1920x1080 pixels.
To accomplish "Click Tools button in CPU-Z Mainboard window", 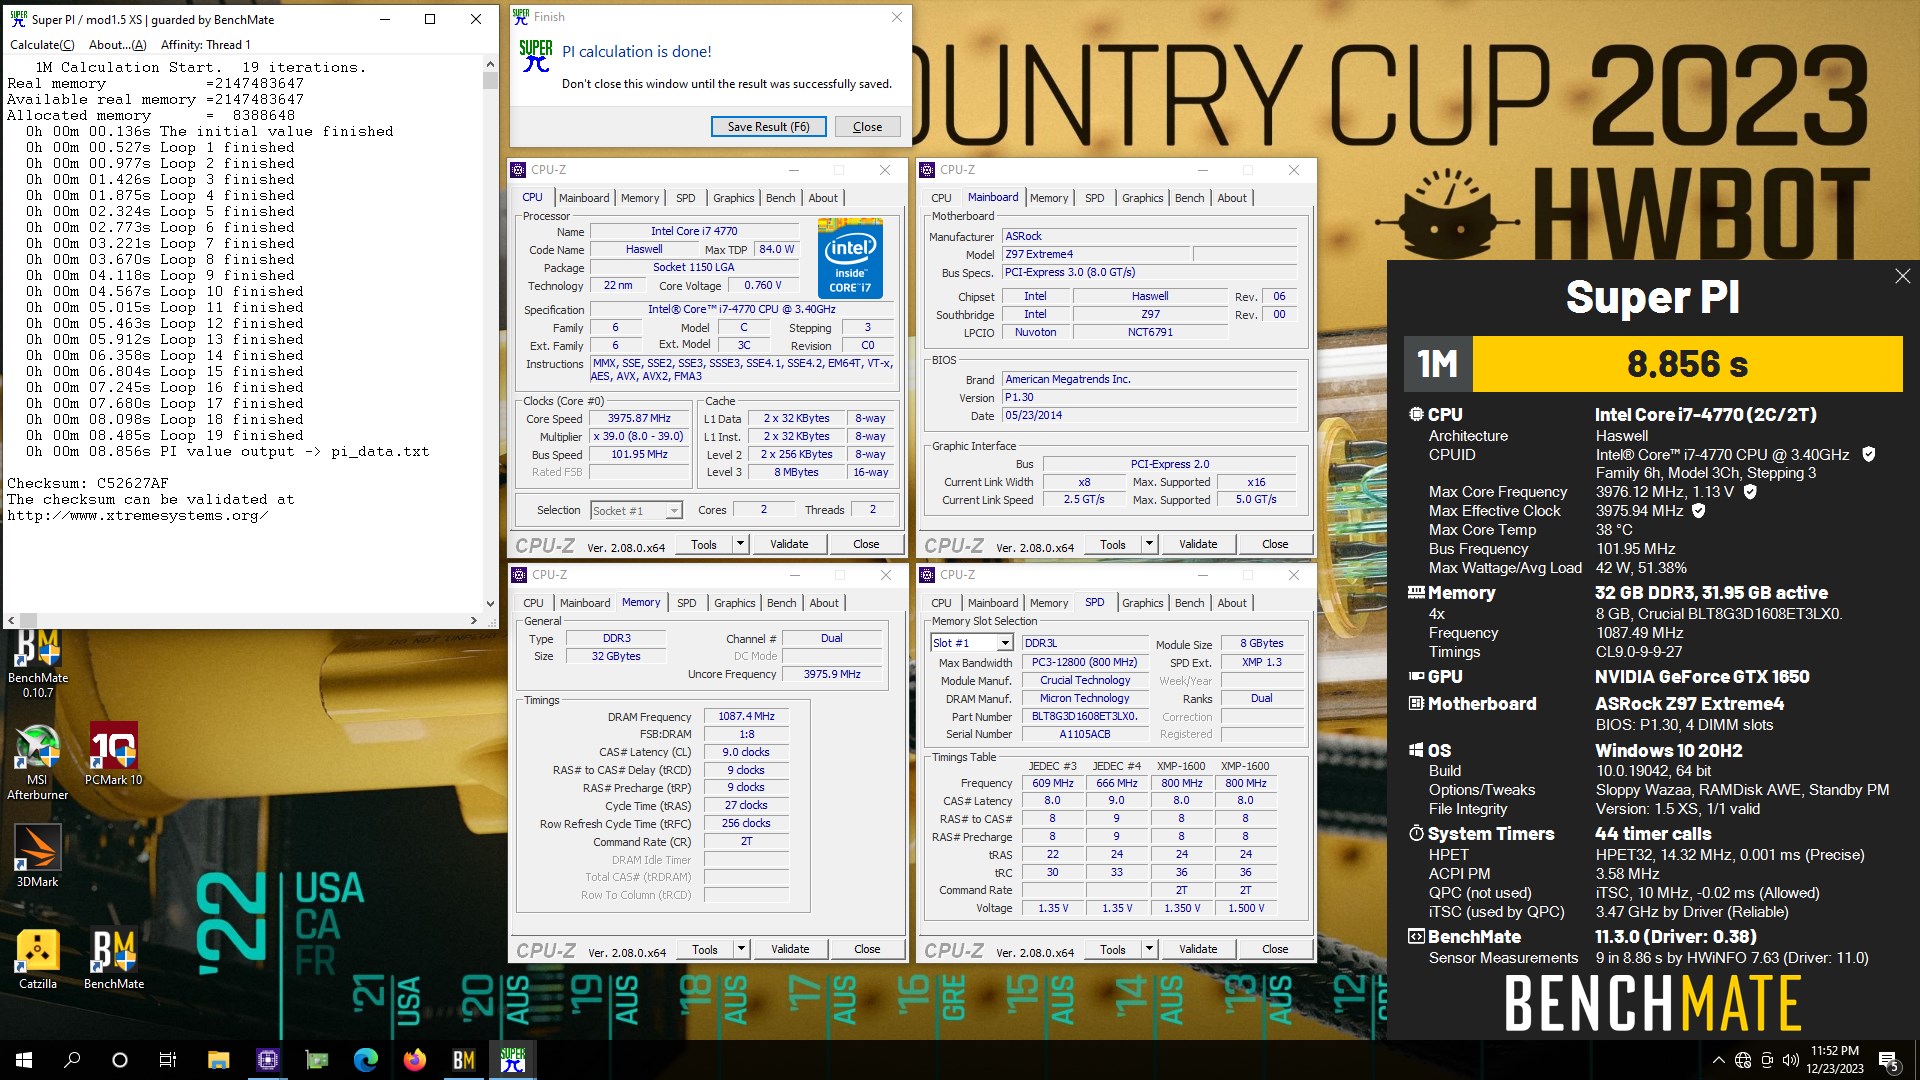I will point(1113,544).
